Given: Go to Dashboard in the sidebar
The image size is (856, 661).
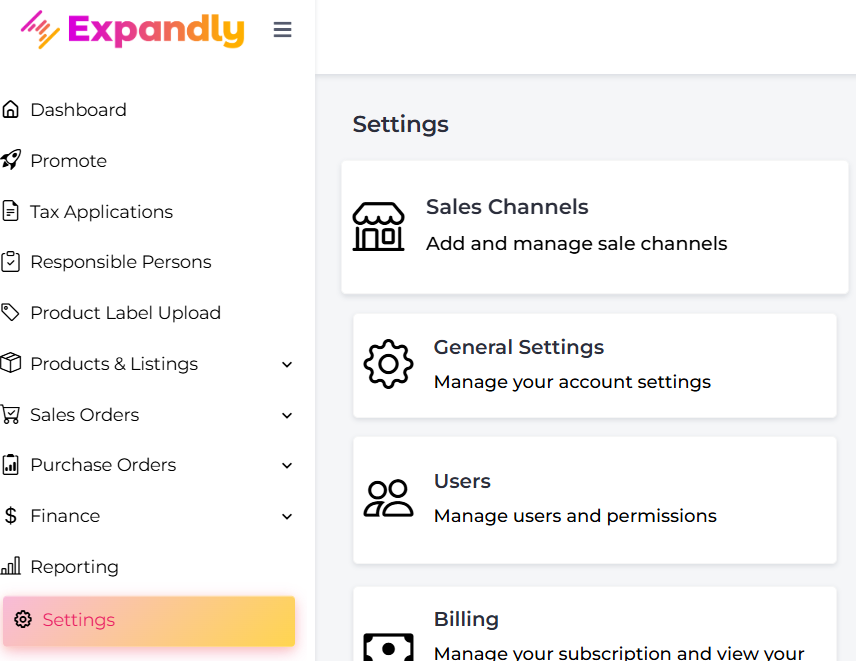Looking at the screenshot, I should 78,110.
